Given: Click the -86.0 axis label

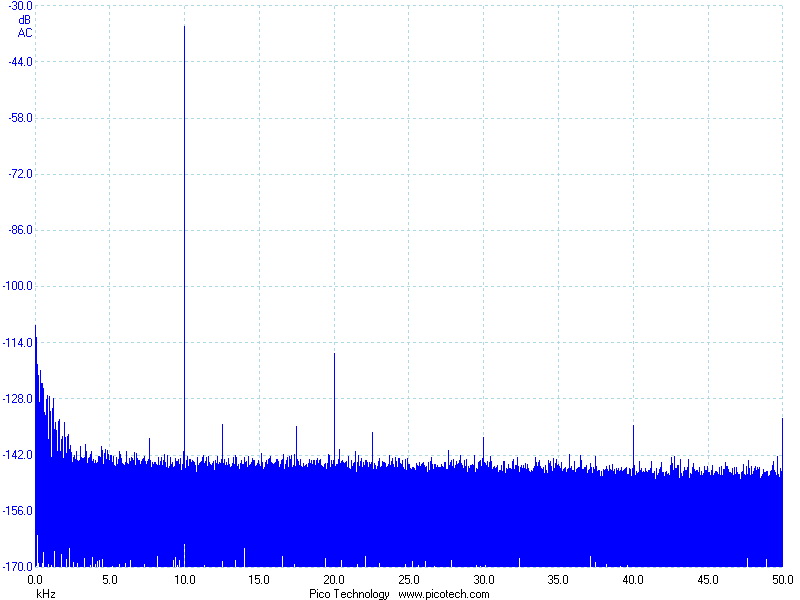Looking at the screenshot, I should [20, 230].
